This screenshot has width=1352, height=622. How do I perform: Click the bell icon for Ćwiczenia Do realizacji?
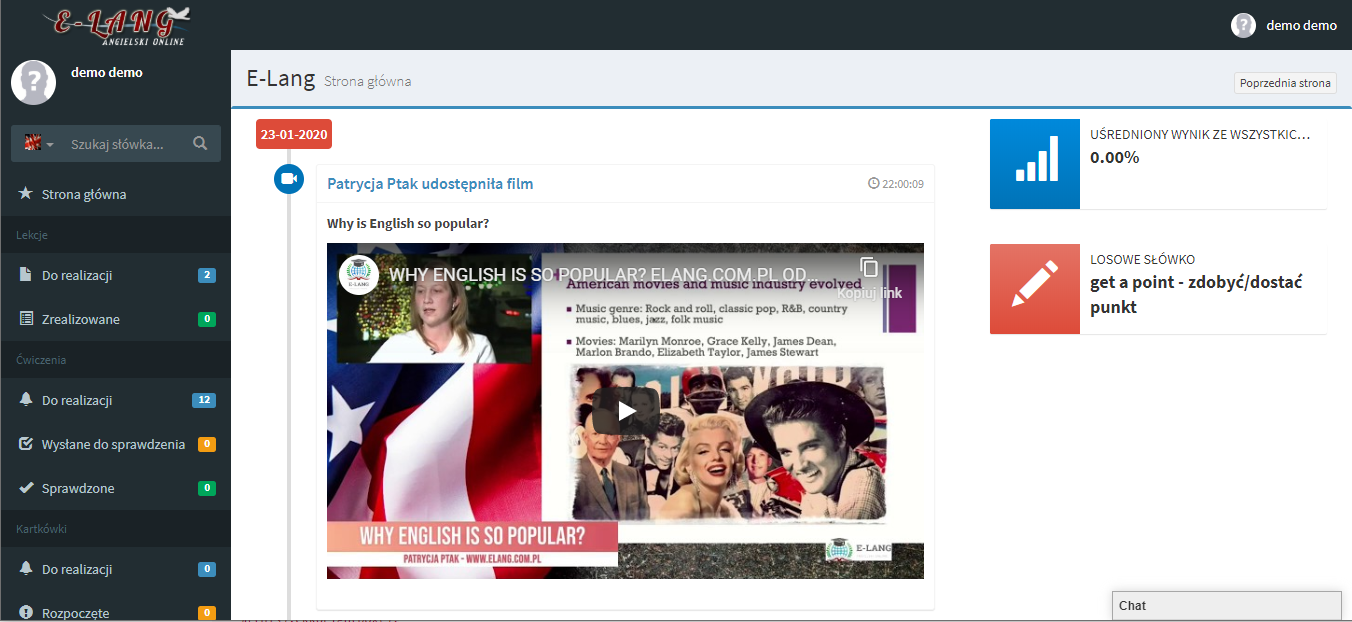click(26, 400)
